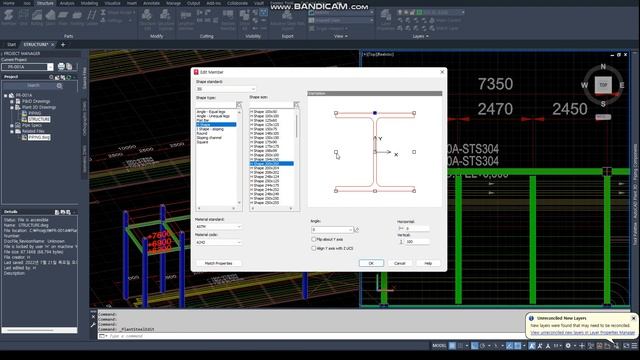
Task: Select the Member tool in the ribbon
Action: (9, 18)
